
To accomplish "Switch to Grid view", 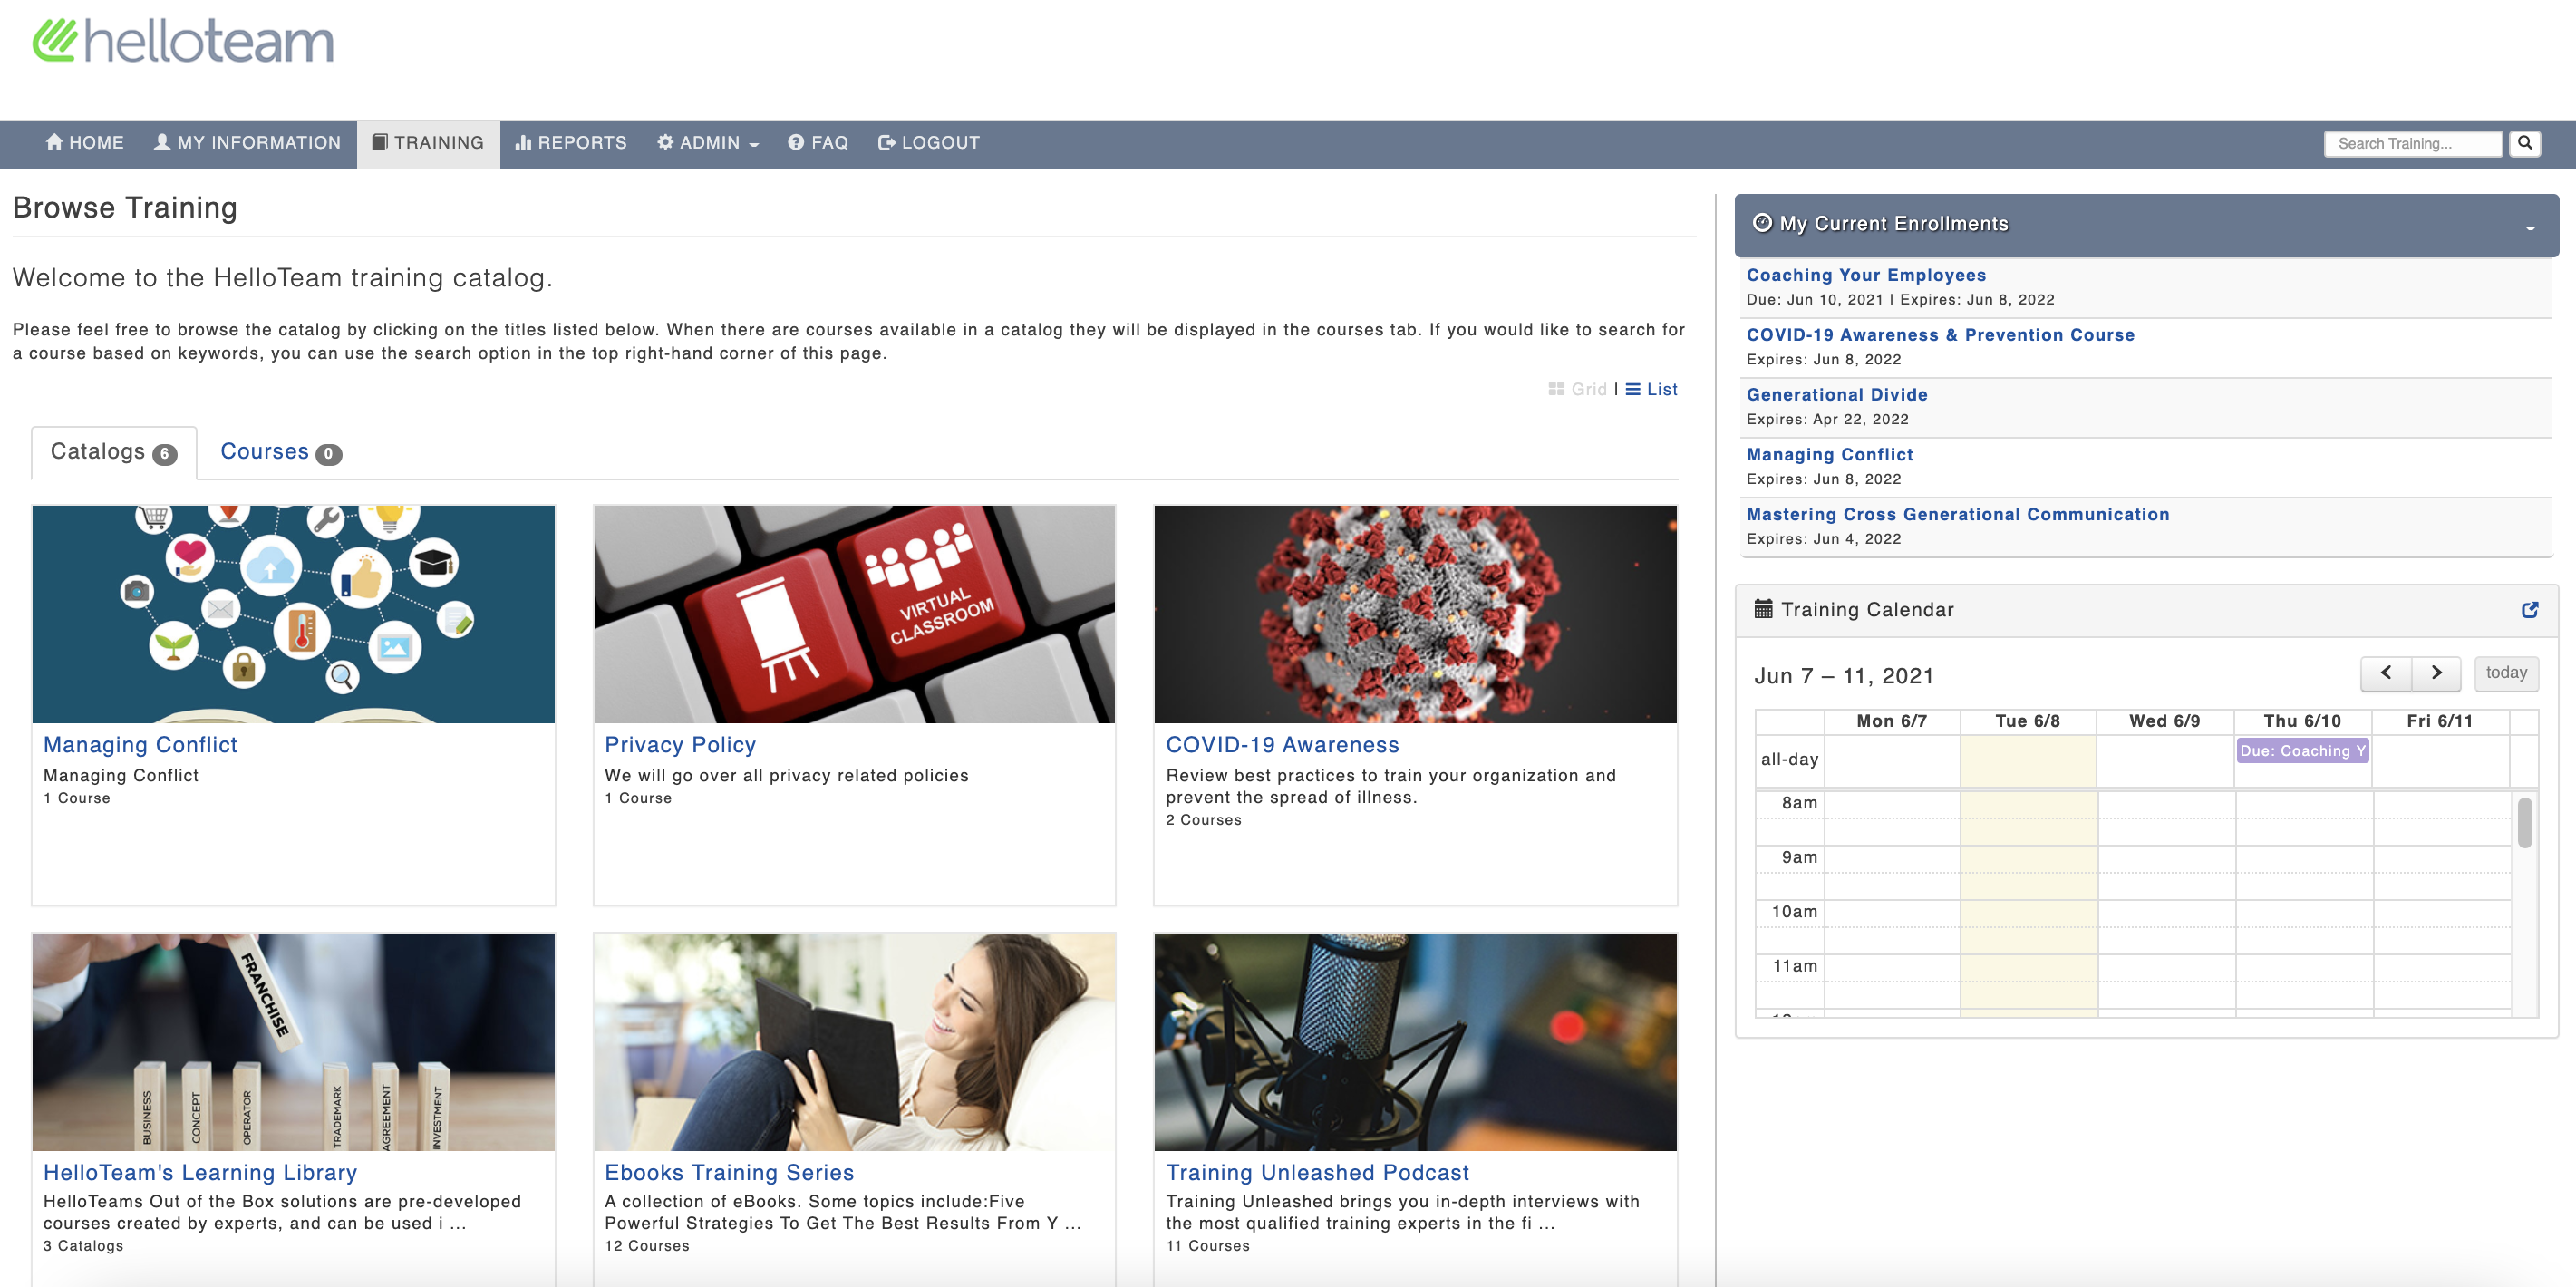I will tap(1577, 389).
